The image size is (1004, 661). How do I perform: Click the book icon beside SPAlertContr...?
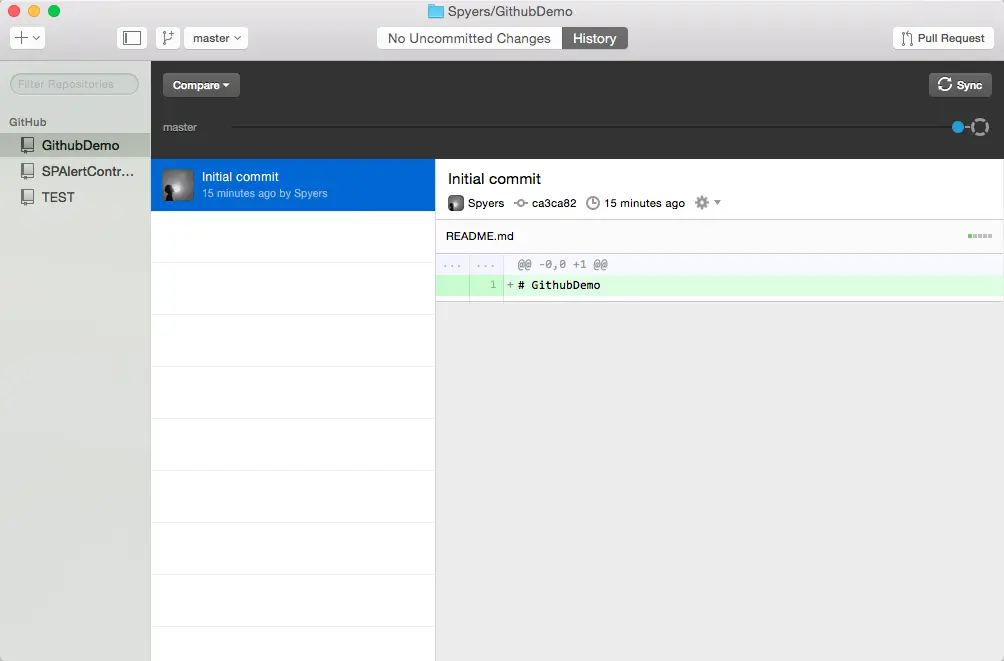(x=28, y=171)
